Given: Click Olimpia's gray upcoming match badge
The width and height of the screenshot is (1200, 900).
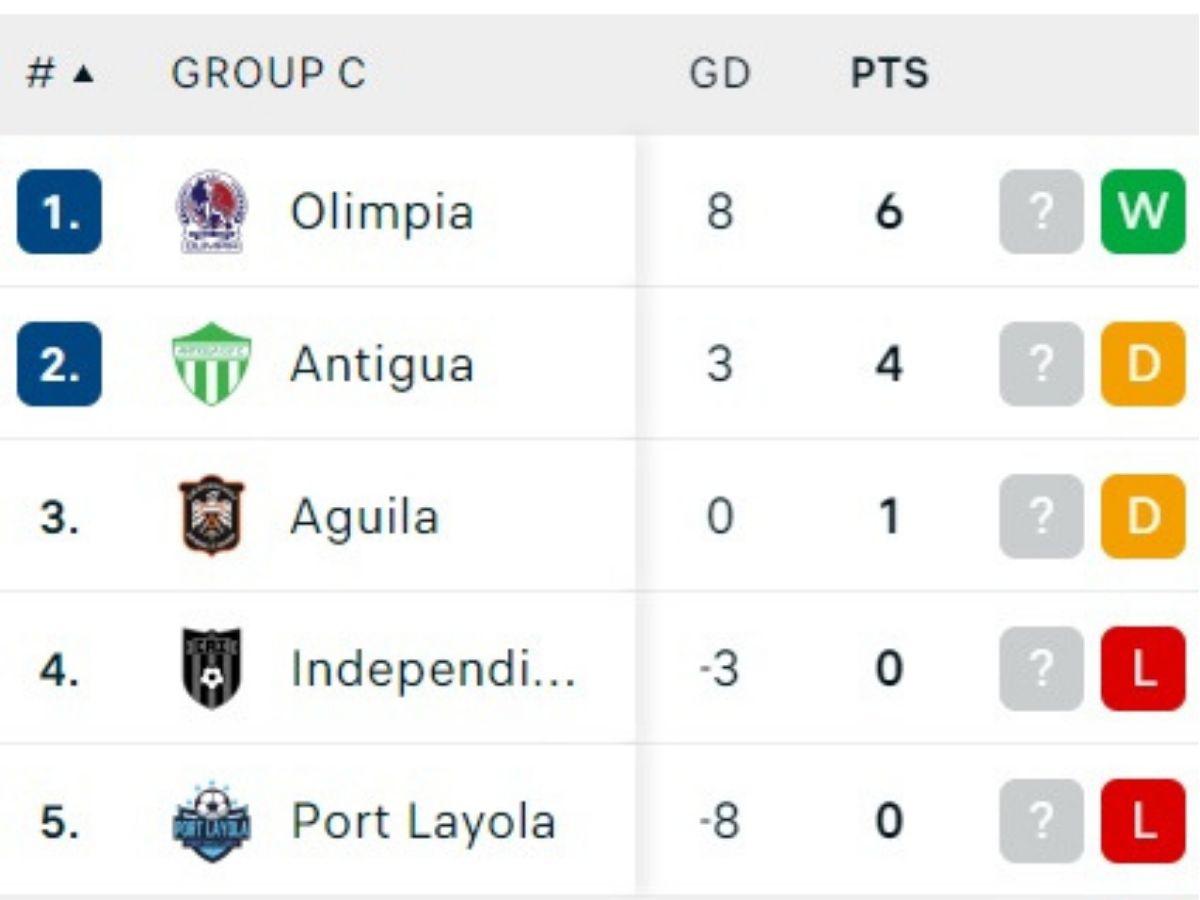Looking at the screenshot, I should [x=1041, y=212].
